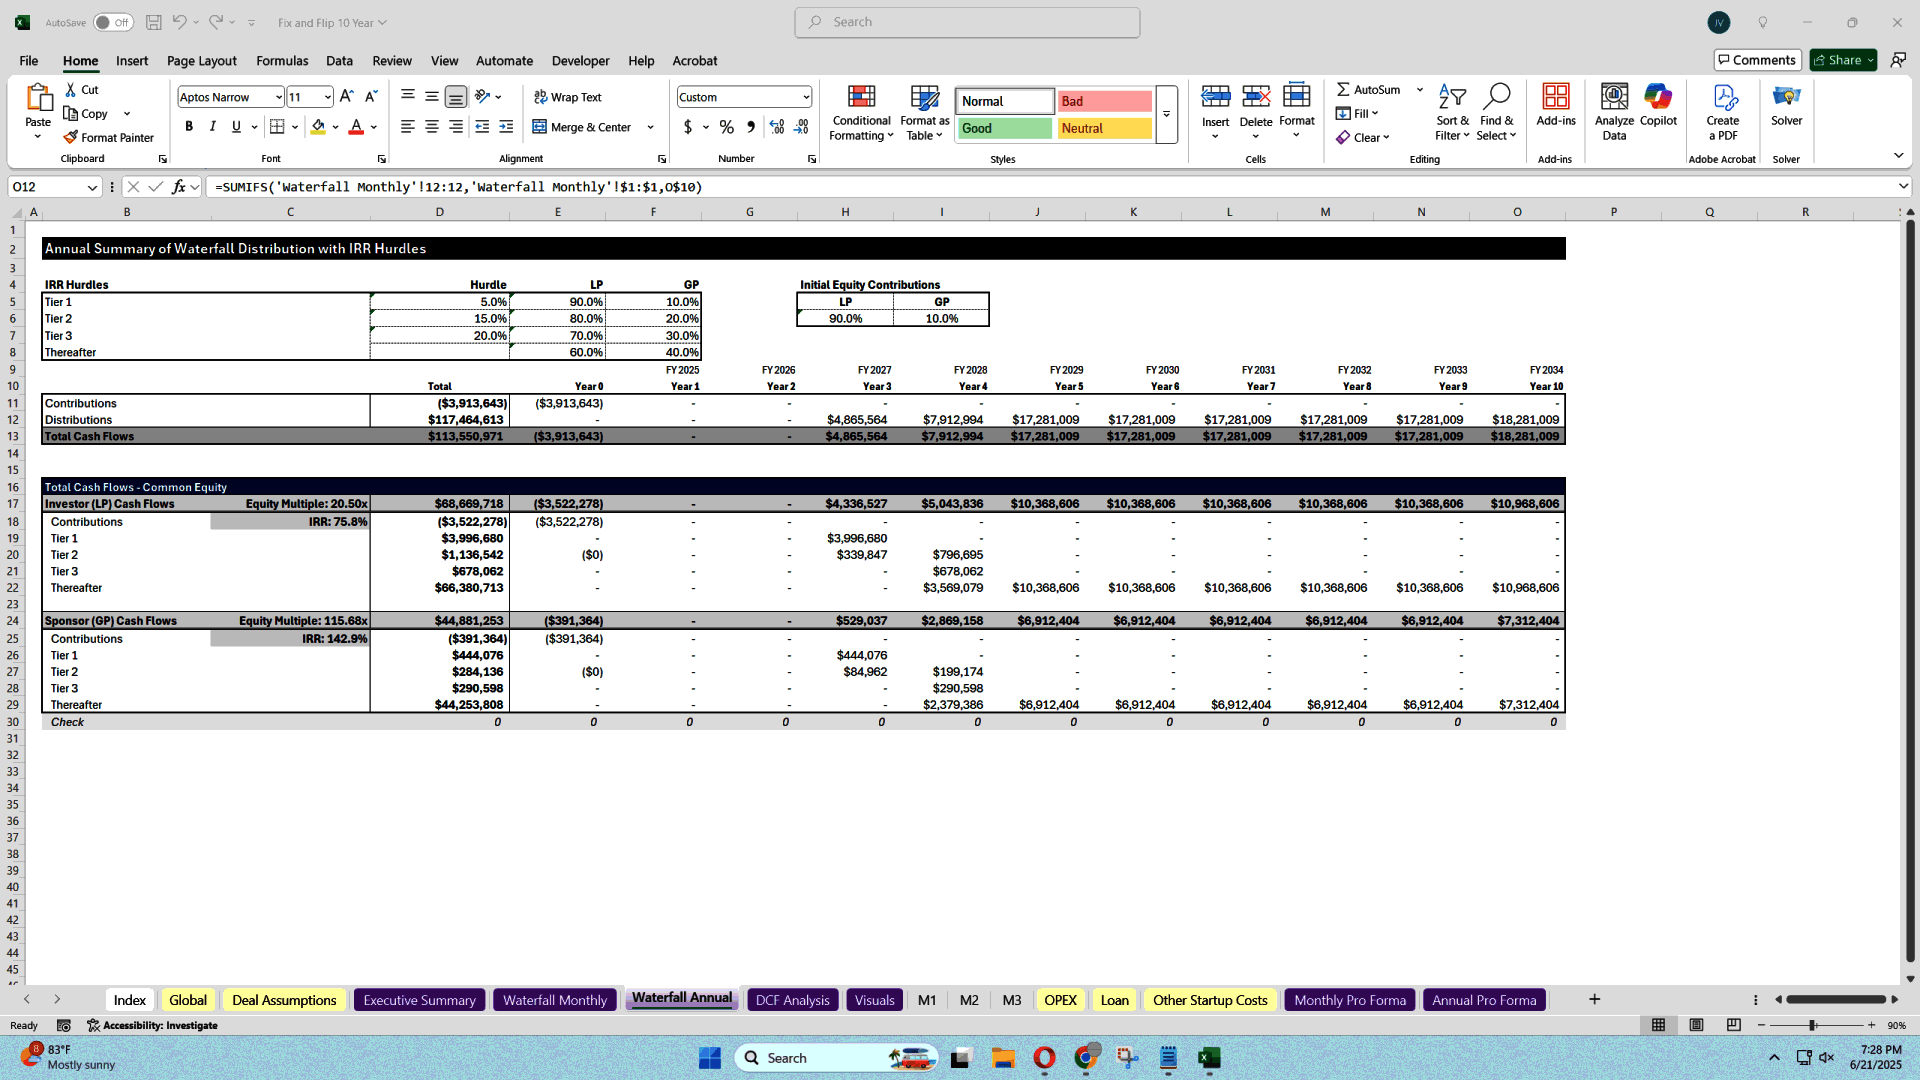Open the Clear dropdown

click(x=1363, y=137)
